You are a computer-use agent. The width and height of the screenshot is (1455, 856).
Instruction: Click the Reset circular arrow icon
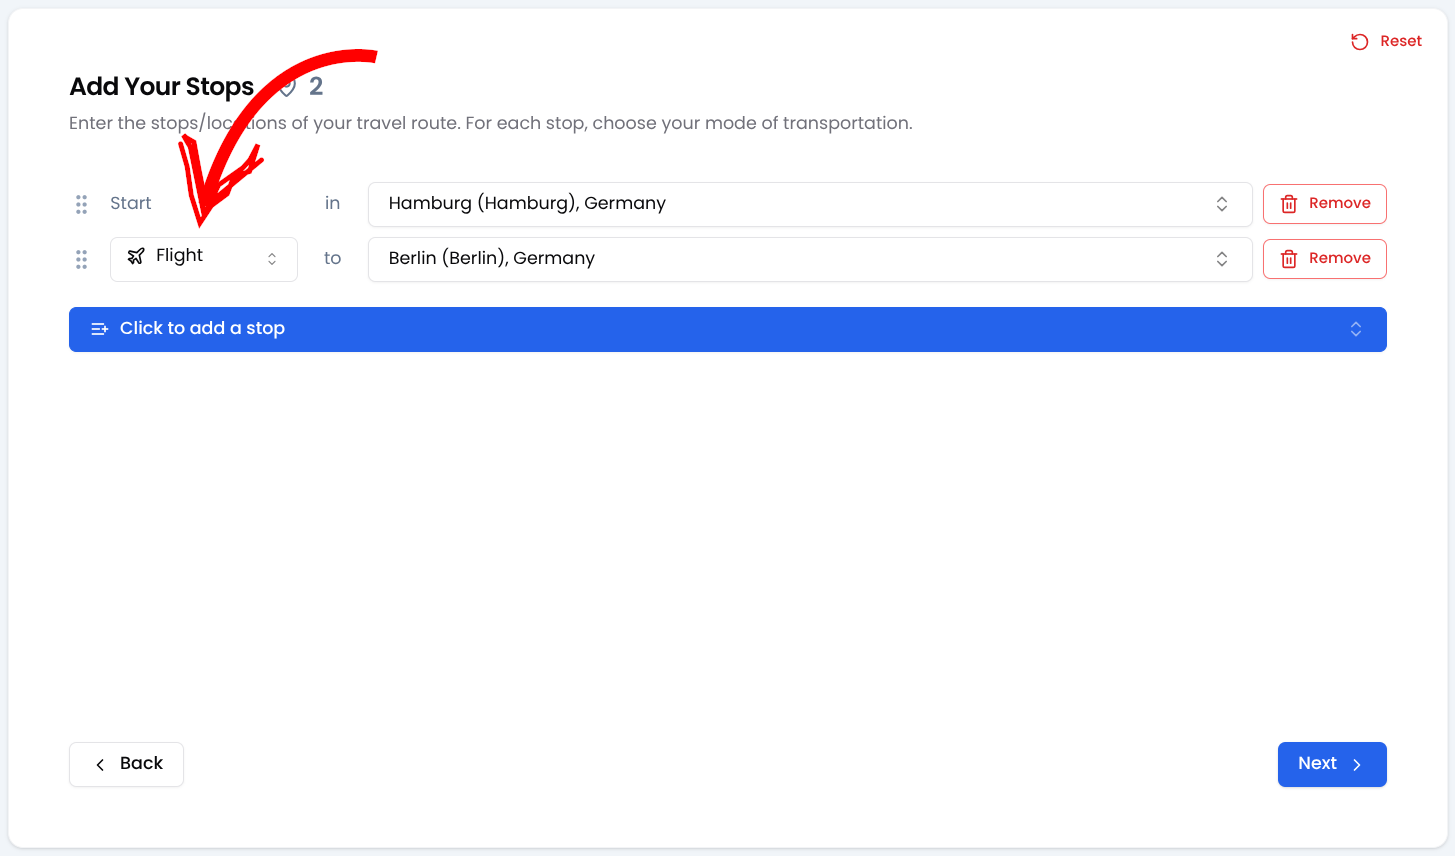click(x=1359, y=42)
